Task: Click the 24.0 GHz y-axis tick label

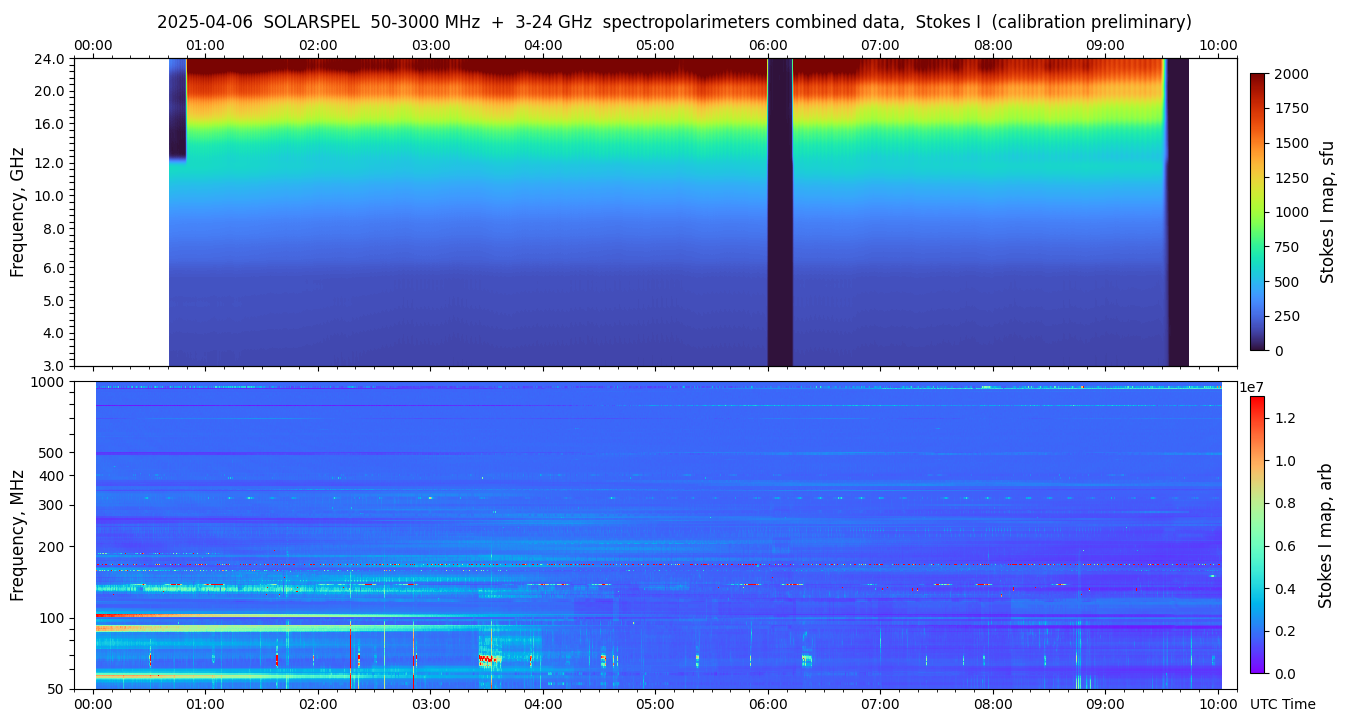Action: click(50, 59)
